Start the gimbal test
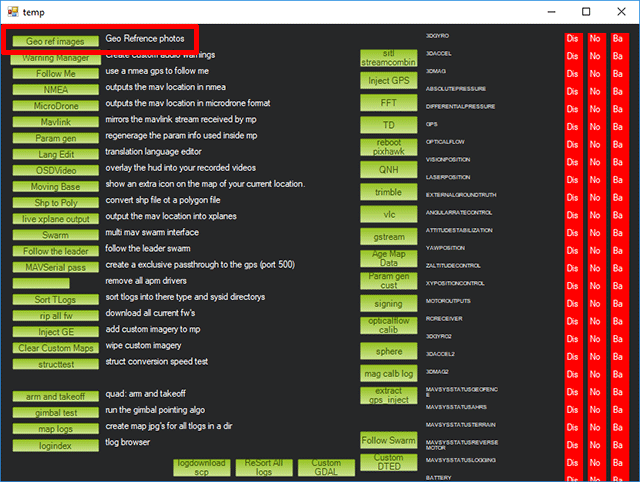 coord(55,412)
